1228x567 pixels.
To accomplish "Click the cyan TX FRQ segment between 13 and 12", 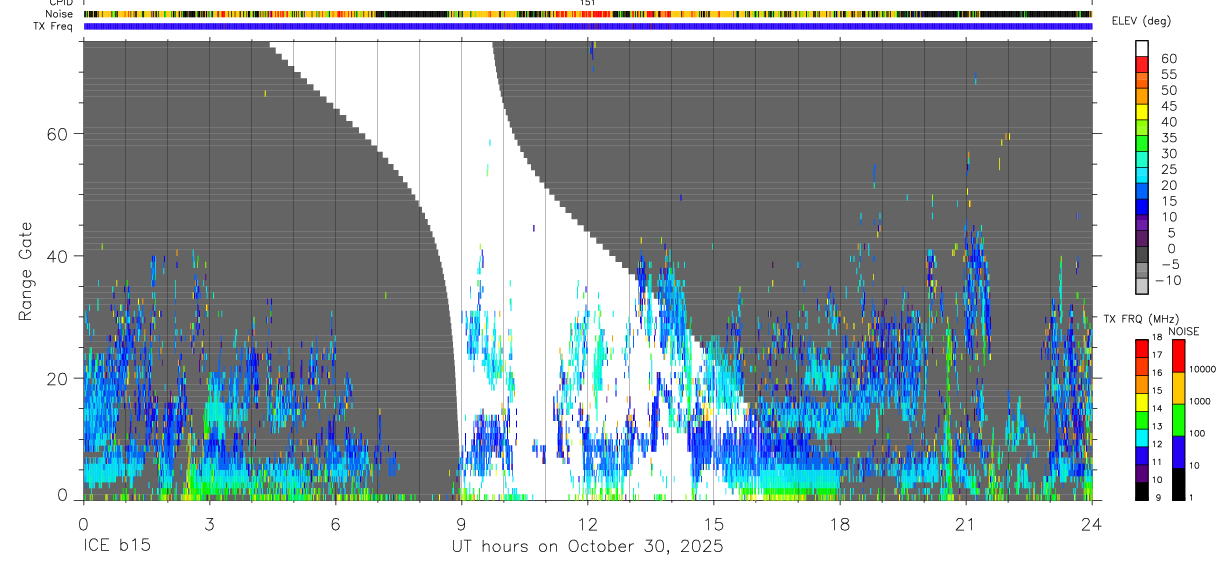I will coord(1142,438).
